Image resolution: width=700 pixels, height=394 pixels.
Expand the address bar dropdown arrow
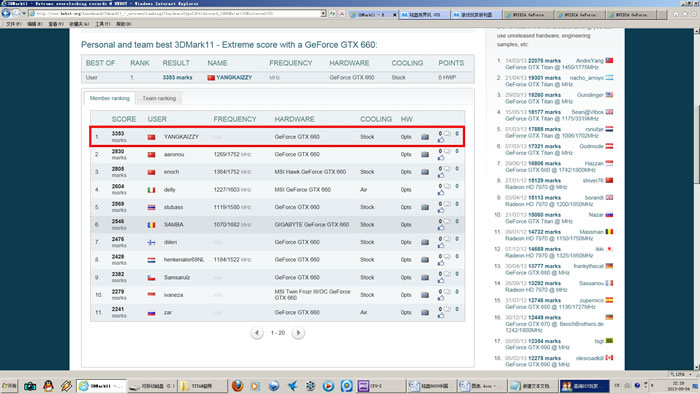[323, 14]
